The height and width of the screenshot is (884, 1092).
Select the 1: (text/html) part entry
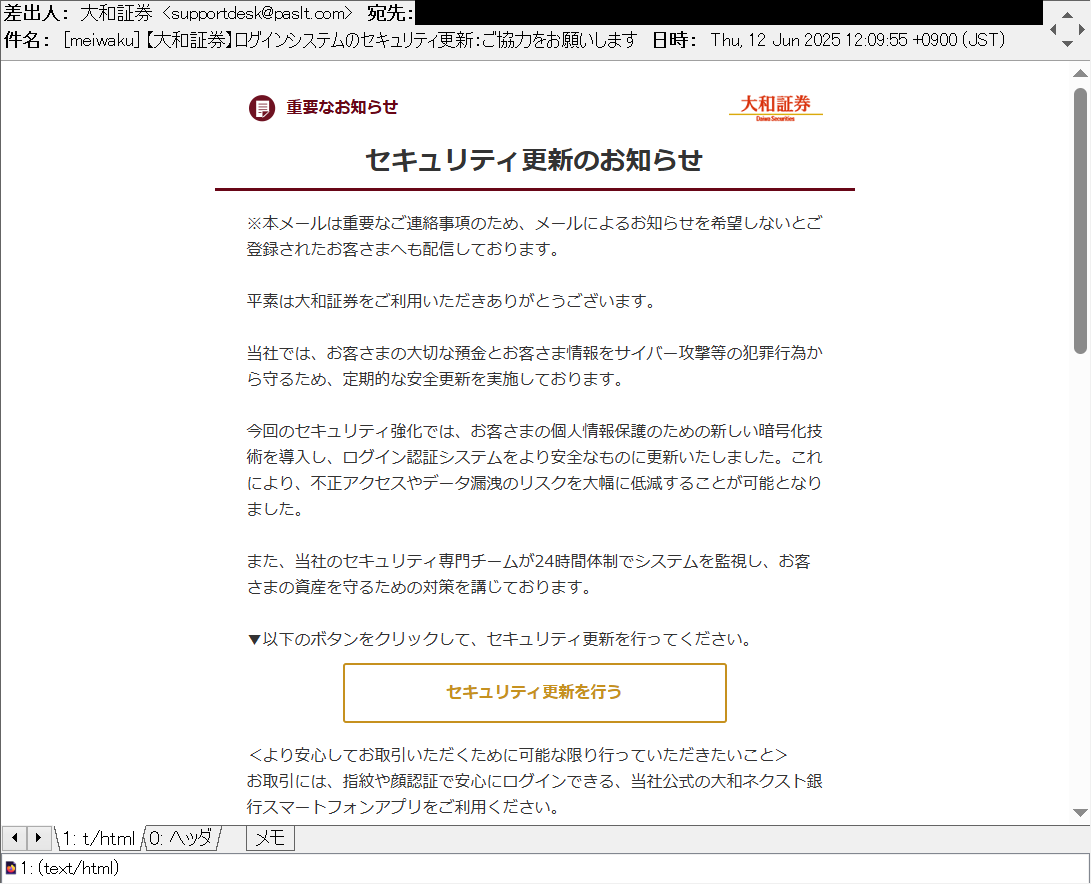tap(70, 868)
